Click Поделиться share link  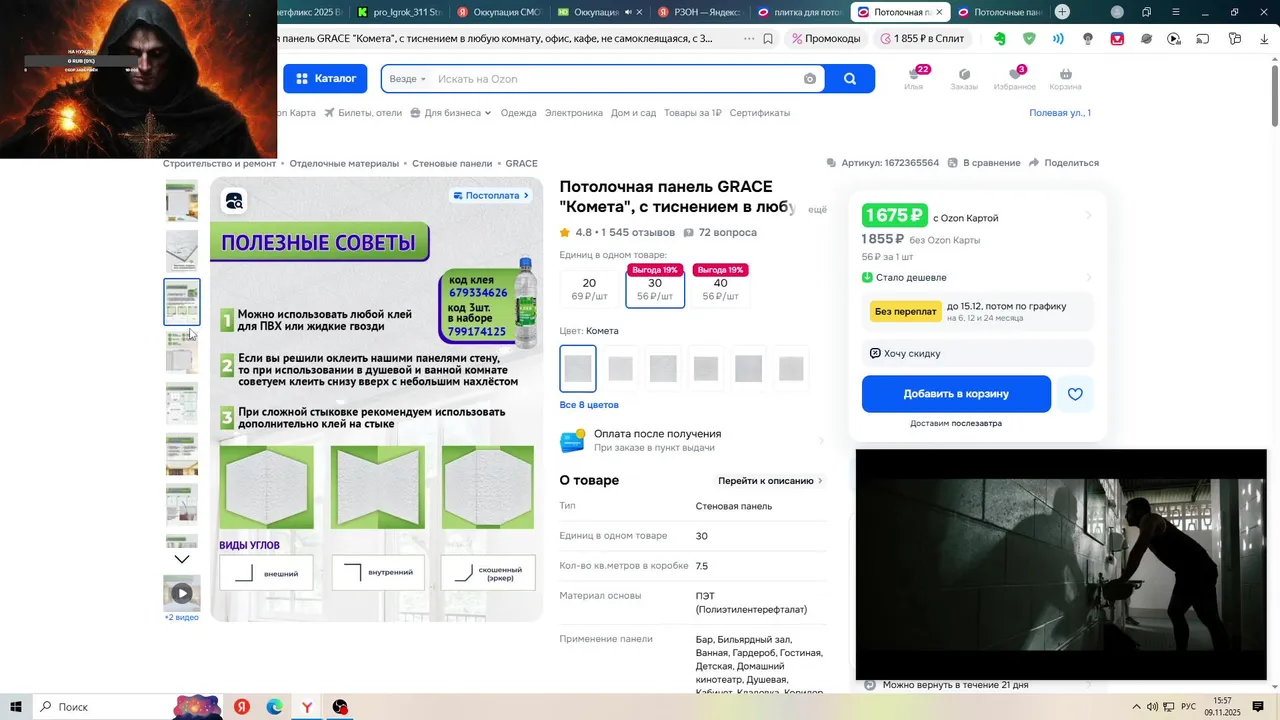click(x=1064, y=163)
